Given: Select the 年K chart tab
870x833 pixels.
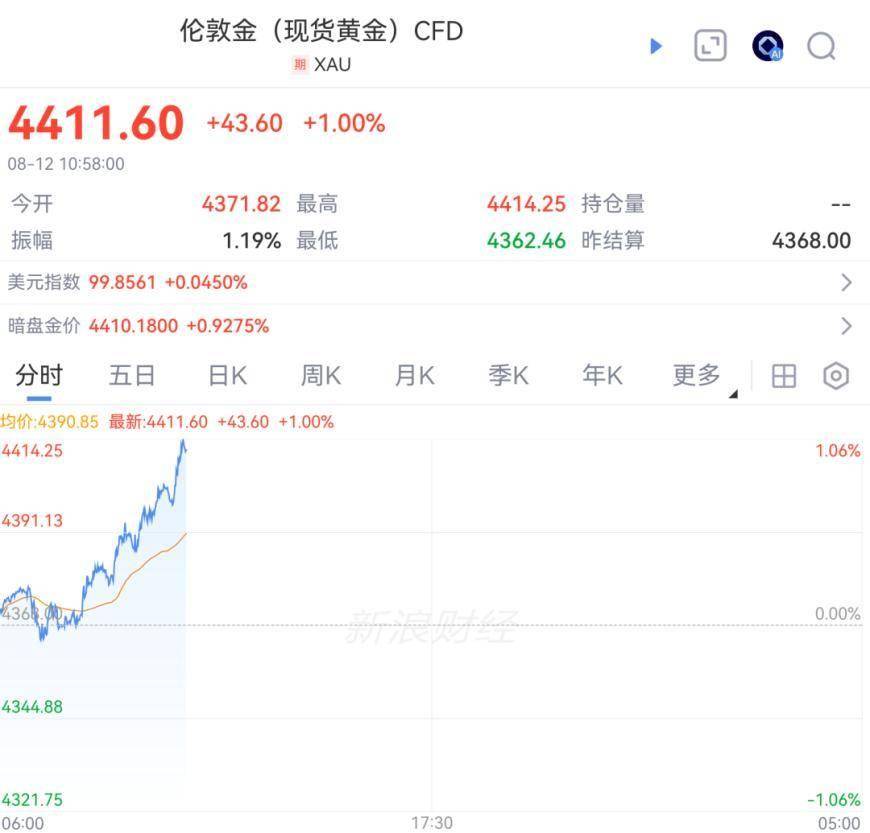Looking at the screenshot, I should [x=602, y=376].
